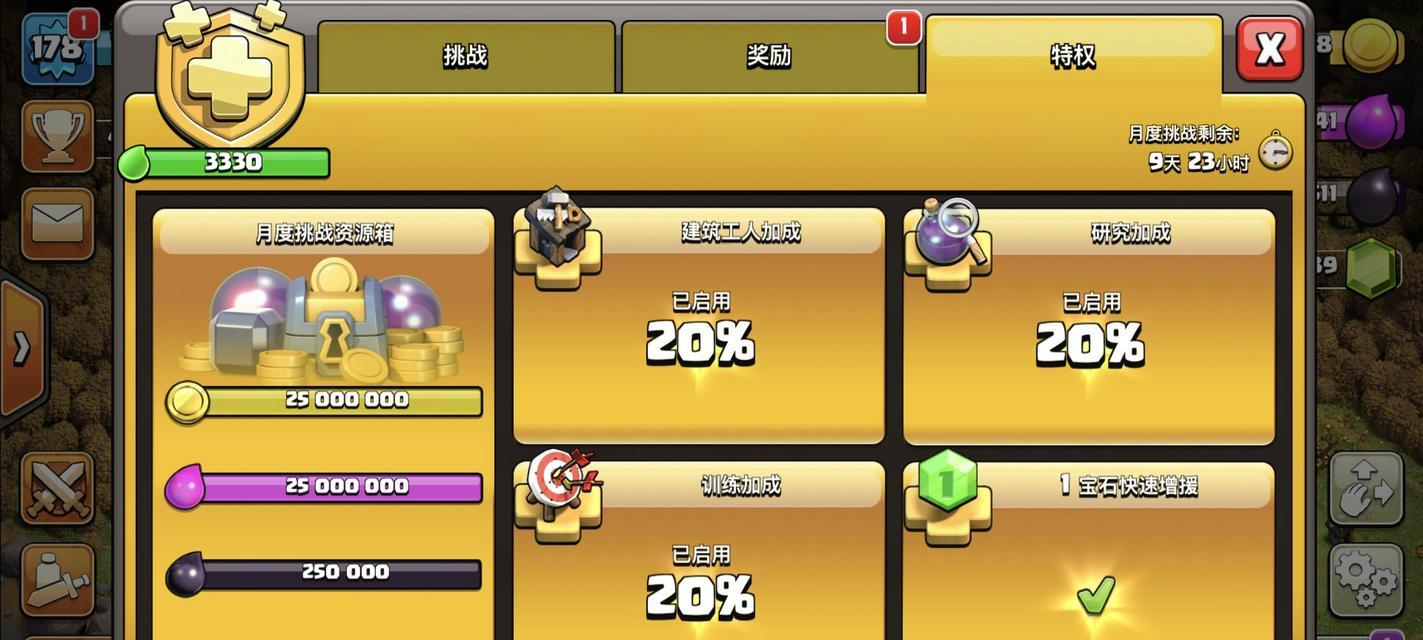Image resolution: width=1423 pixels, height=640 pixels.
Task: Click the green gem donation icon
Action: point(948,492)
